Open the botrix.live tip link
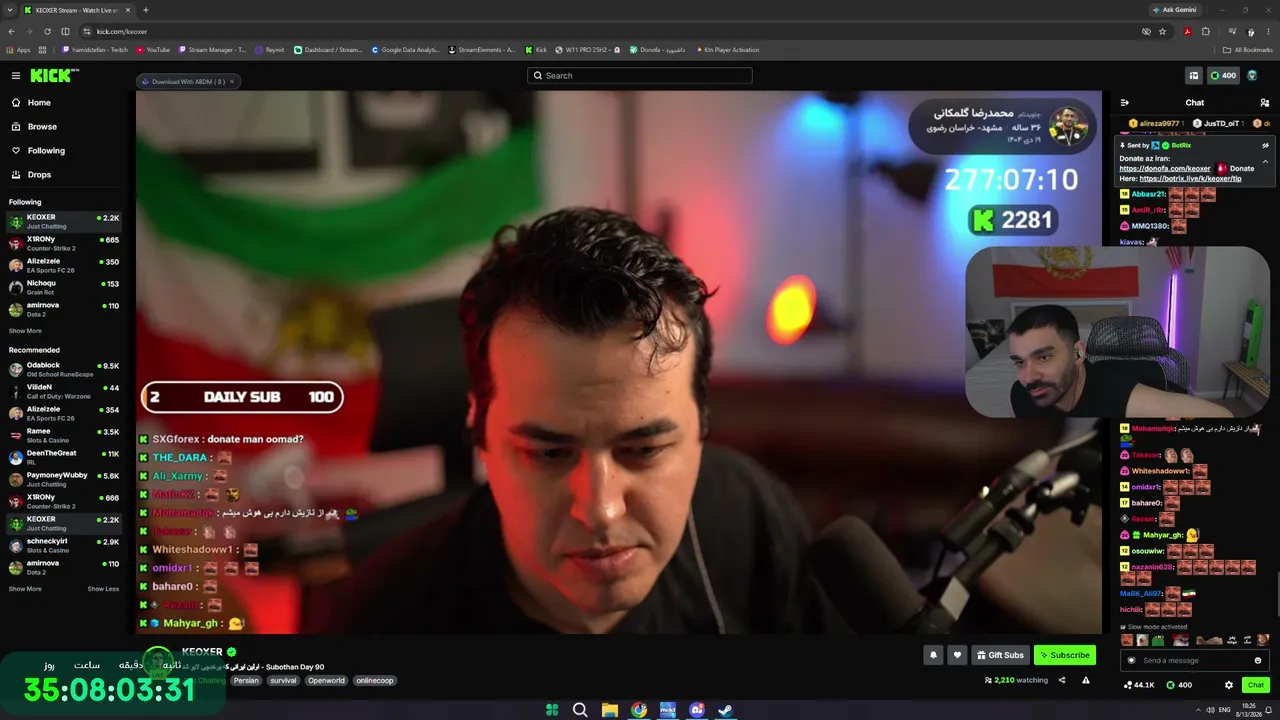1280x720 pixels. coord(1191,179)
